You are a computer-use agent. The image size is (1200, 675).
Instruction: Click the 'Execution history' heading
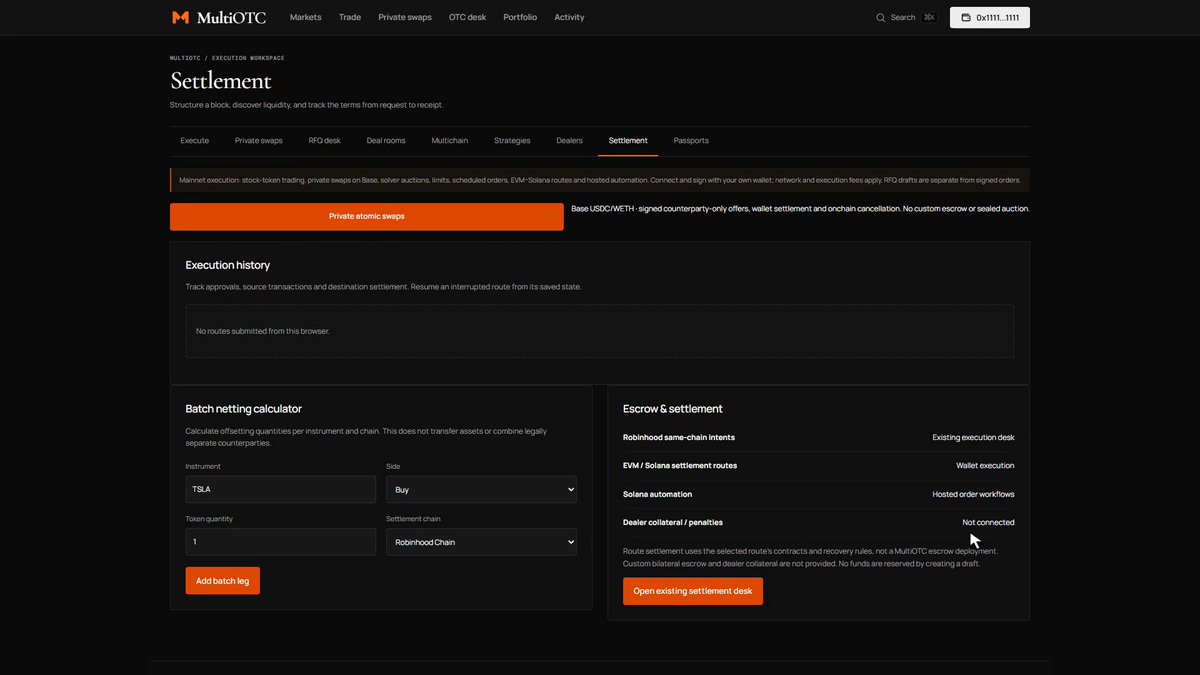(x=228, y=265)
